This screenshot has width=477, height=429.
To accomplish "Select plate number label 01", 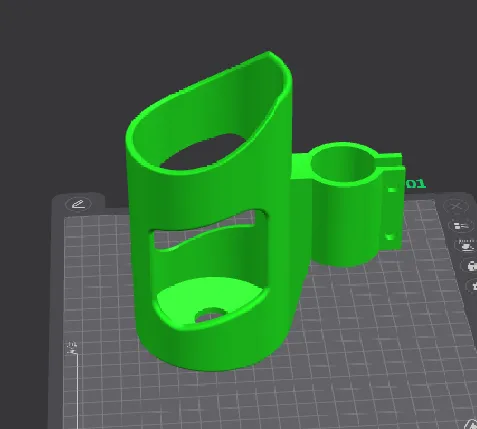I will pos(416,184).
